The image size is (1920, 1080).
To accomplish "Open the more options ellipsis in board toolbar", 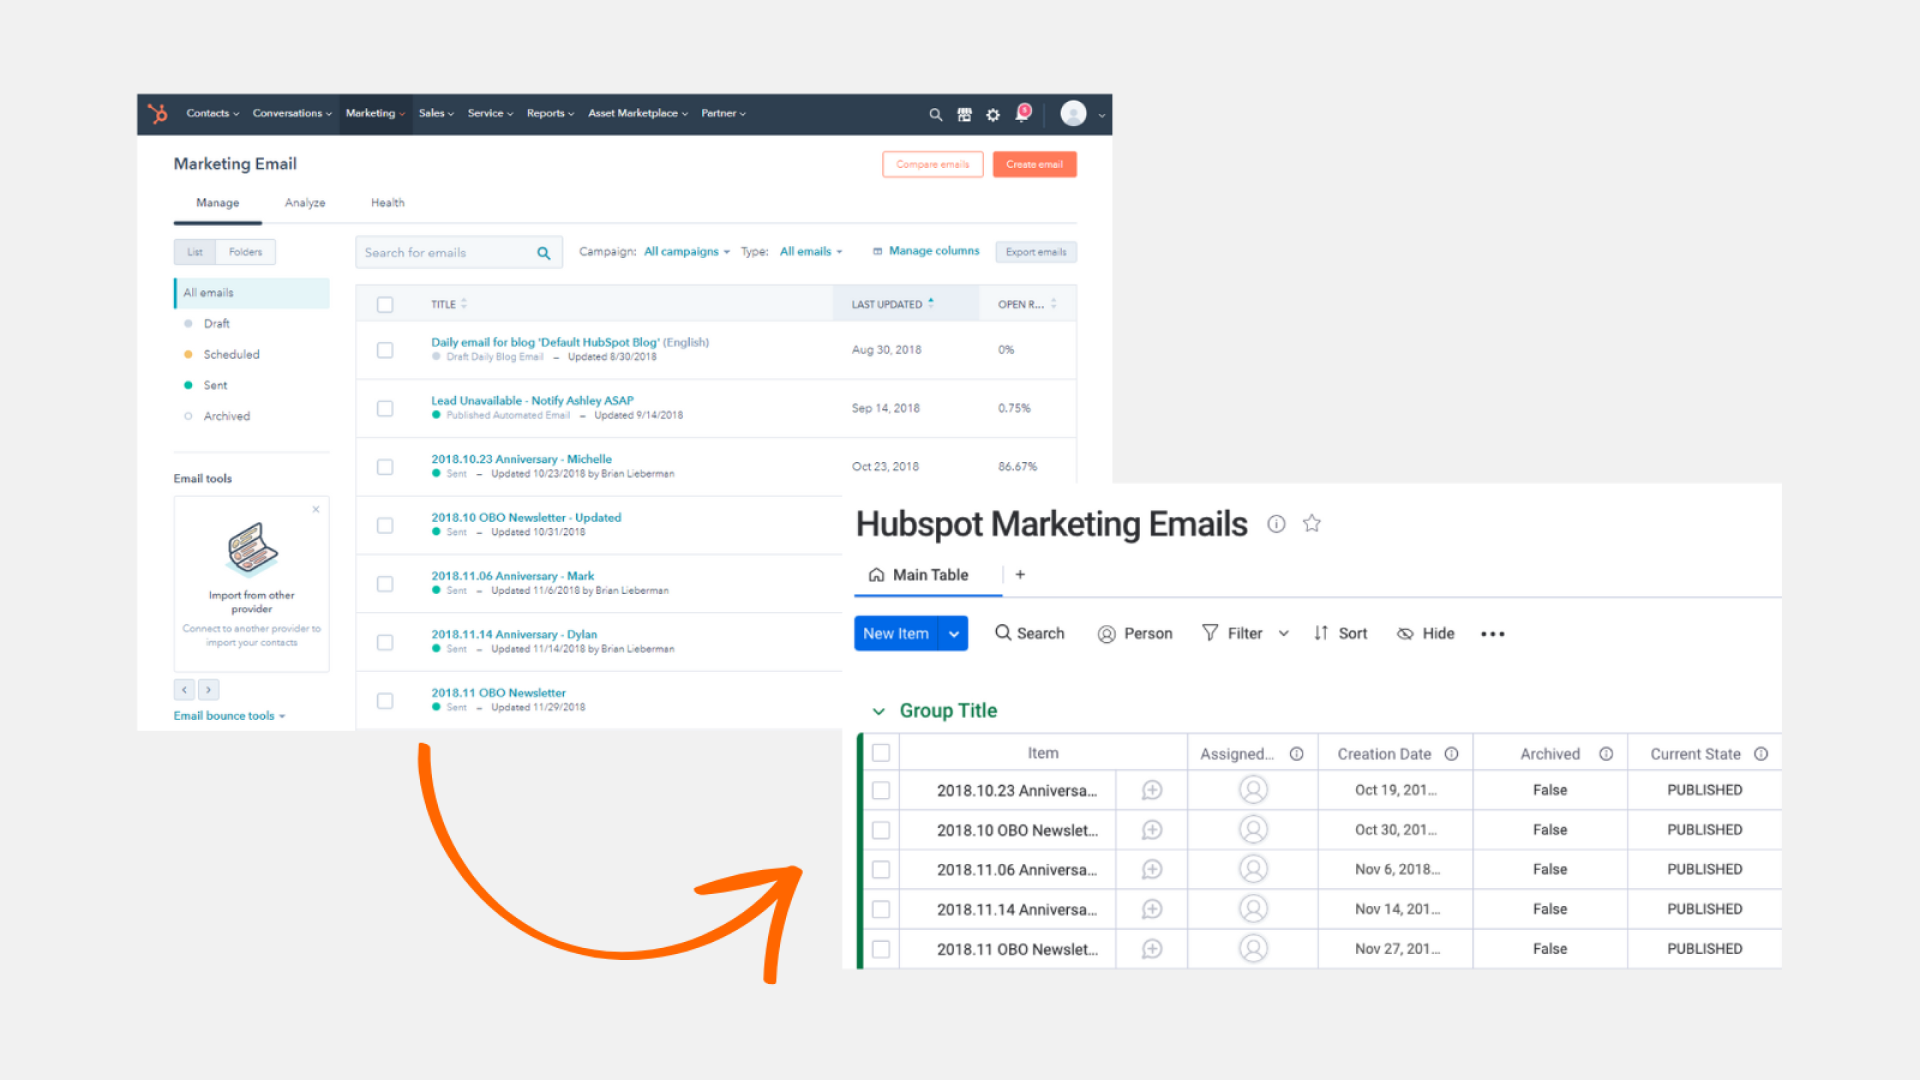I will point(1493,634).
